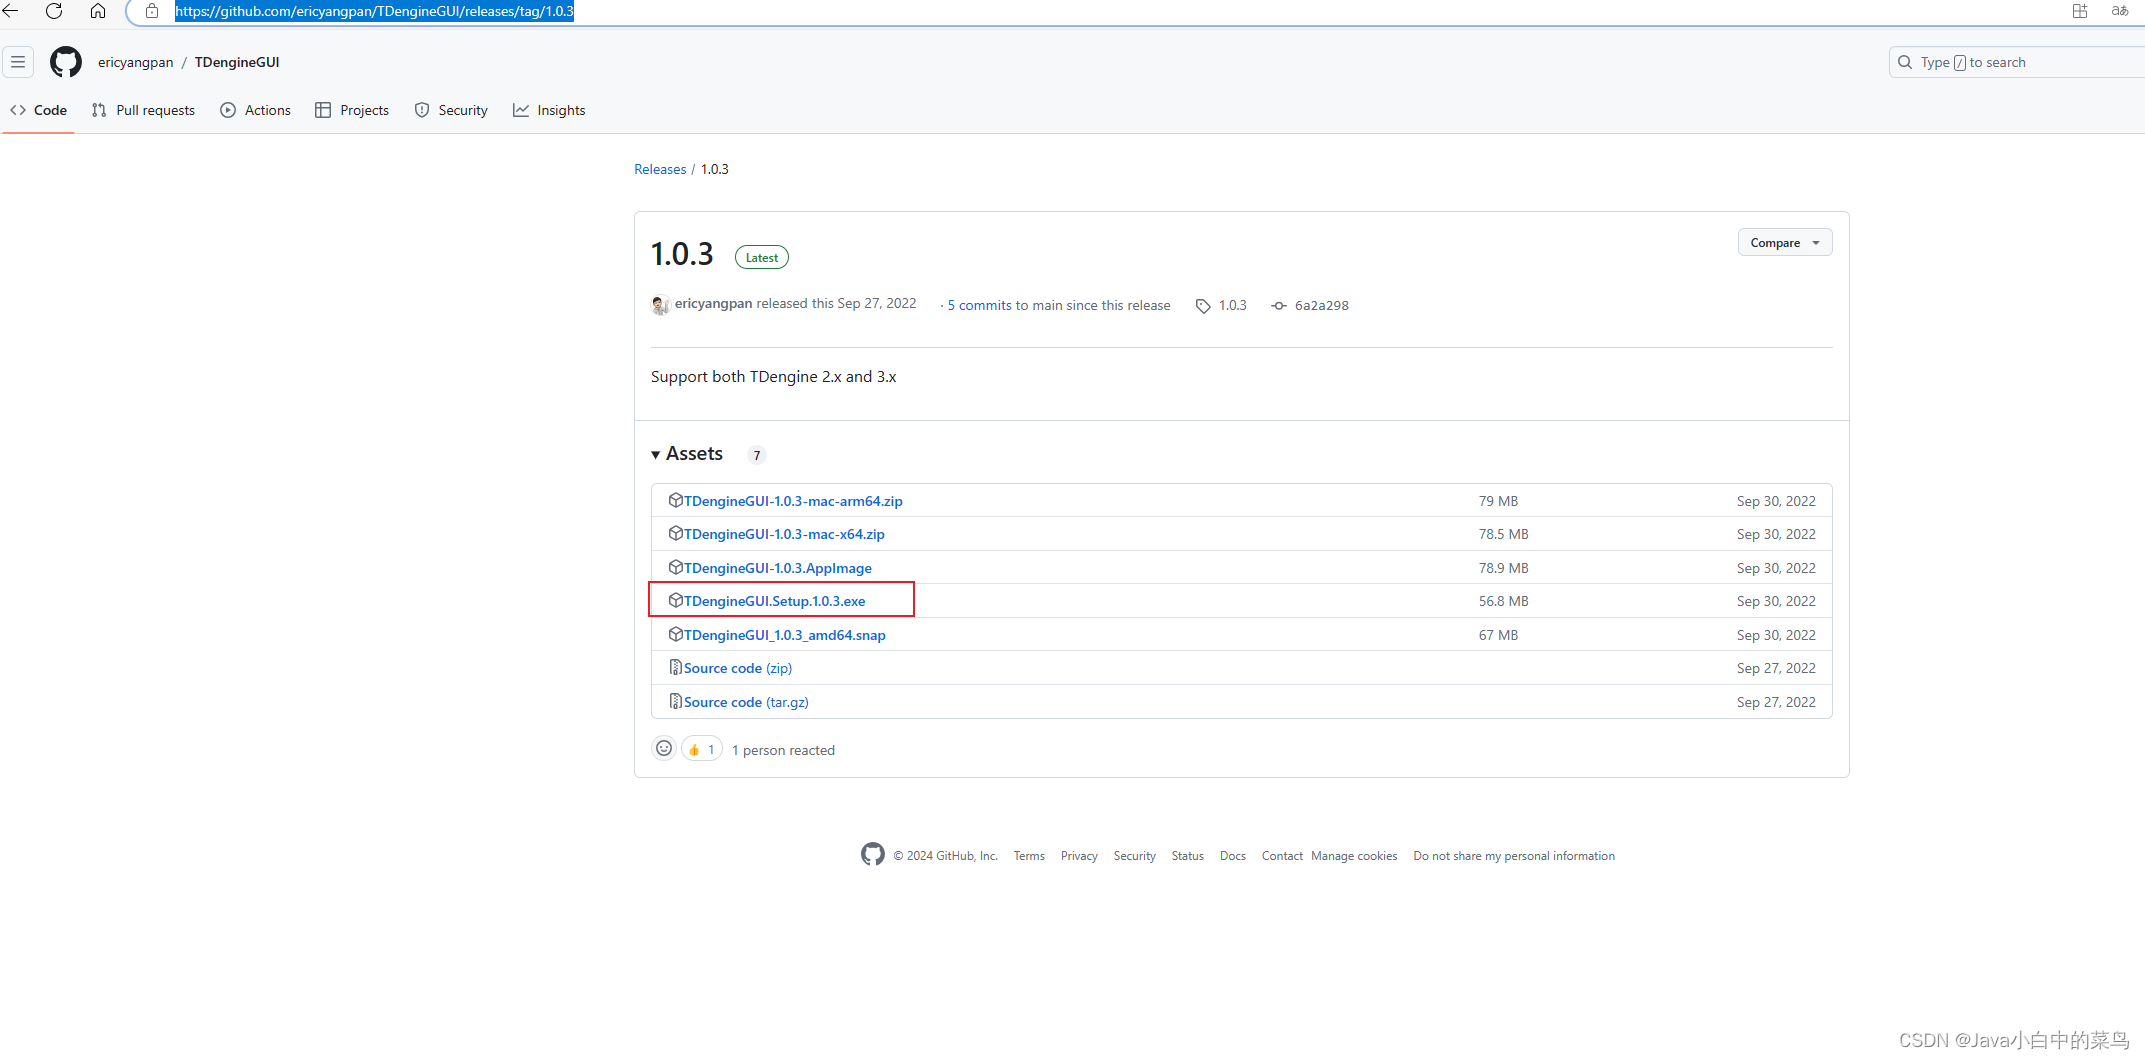
Task: Select the Pull requests tab
Action: click(142, 110)
